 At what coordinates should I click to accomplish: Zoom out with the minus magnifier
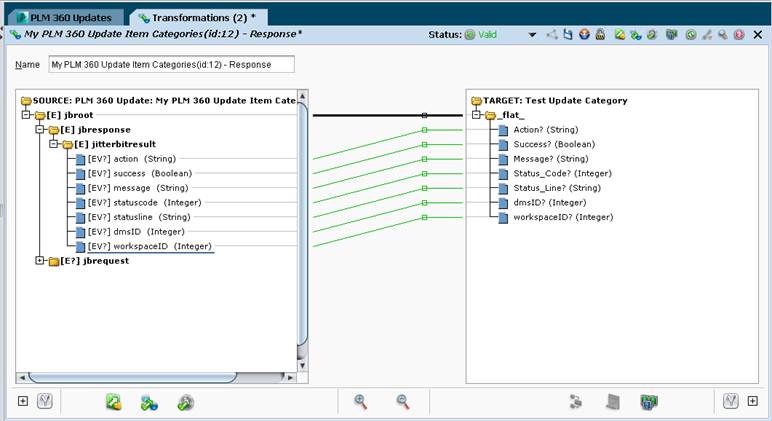click(x=403, y=402)
